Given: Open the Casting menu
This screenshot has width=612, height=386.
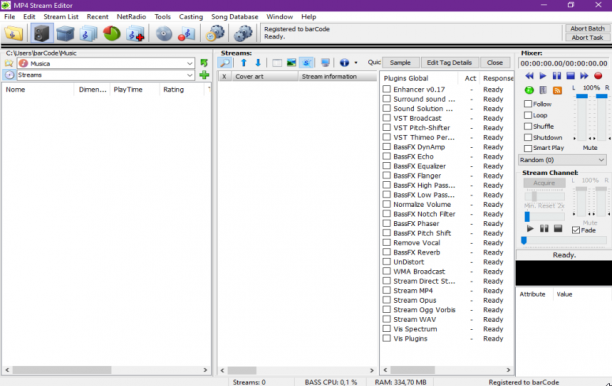Looking at the screenshot, I should (191, 17).
